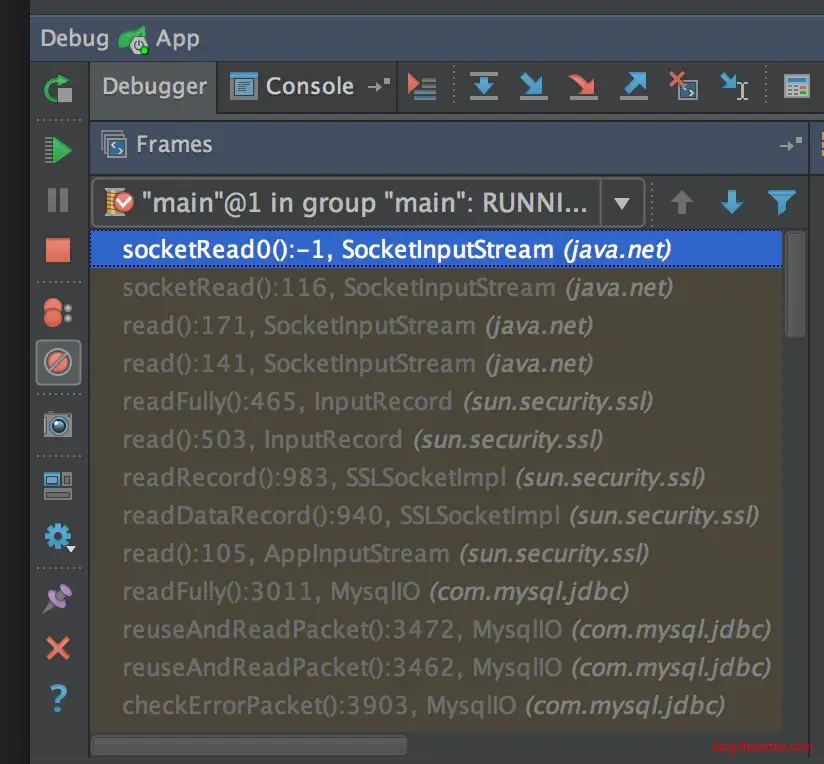Screen dimensions: 824x764
Task: Click the Step Out icon
Action: [x=633, y=86]
